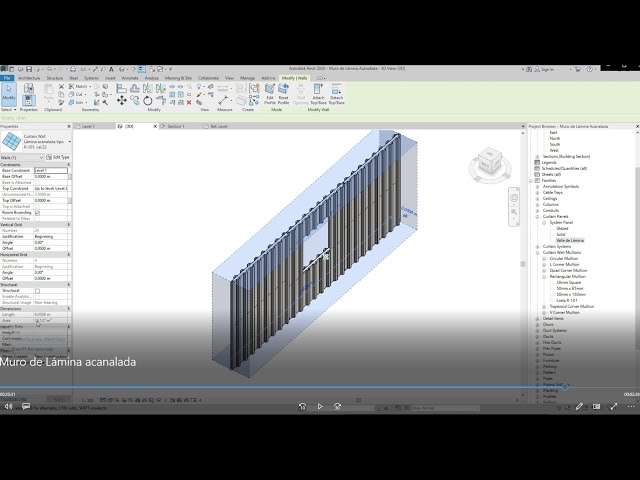The height and width of the screenshot is (480, 640).
Task: Click Edit Profile
Action: coord(270,93)
